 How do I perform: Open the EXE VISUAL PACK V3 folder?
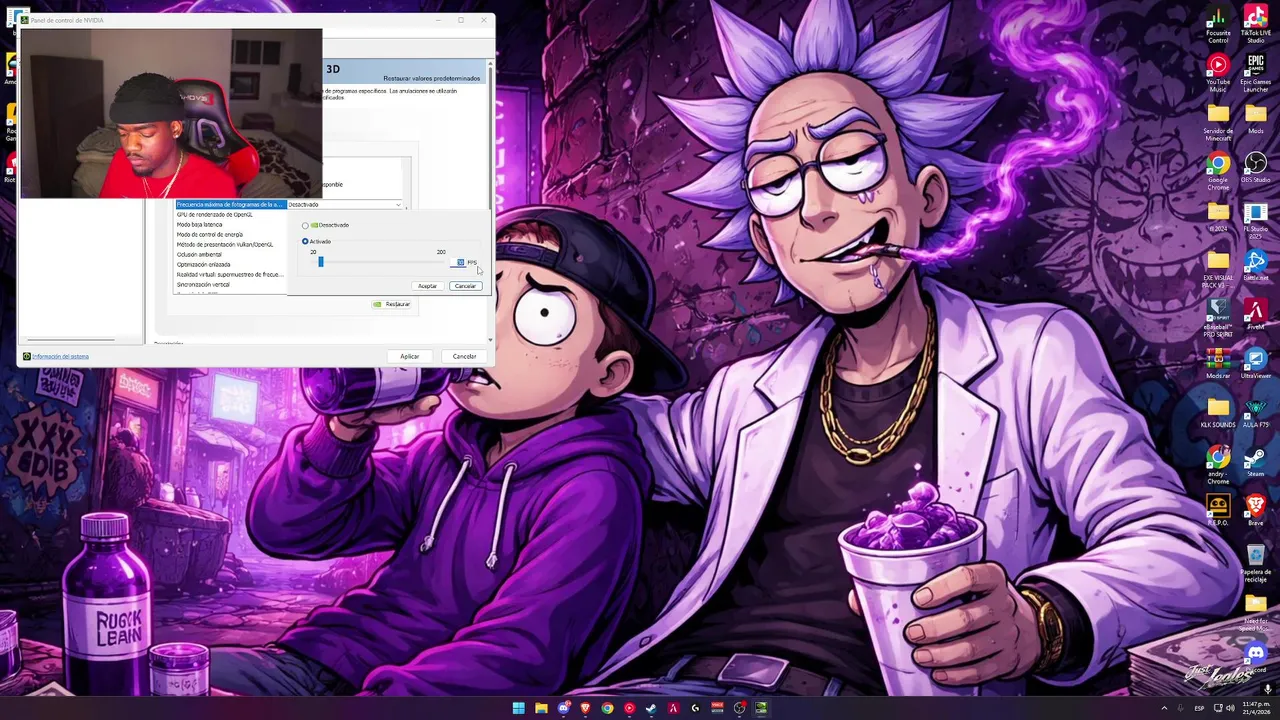tap(1217, 270)
